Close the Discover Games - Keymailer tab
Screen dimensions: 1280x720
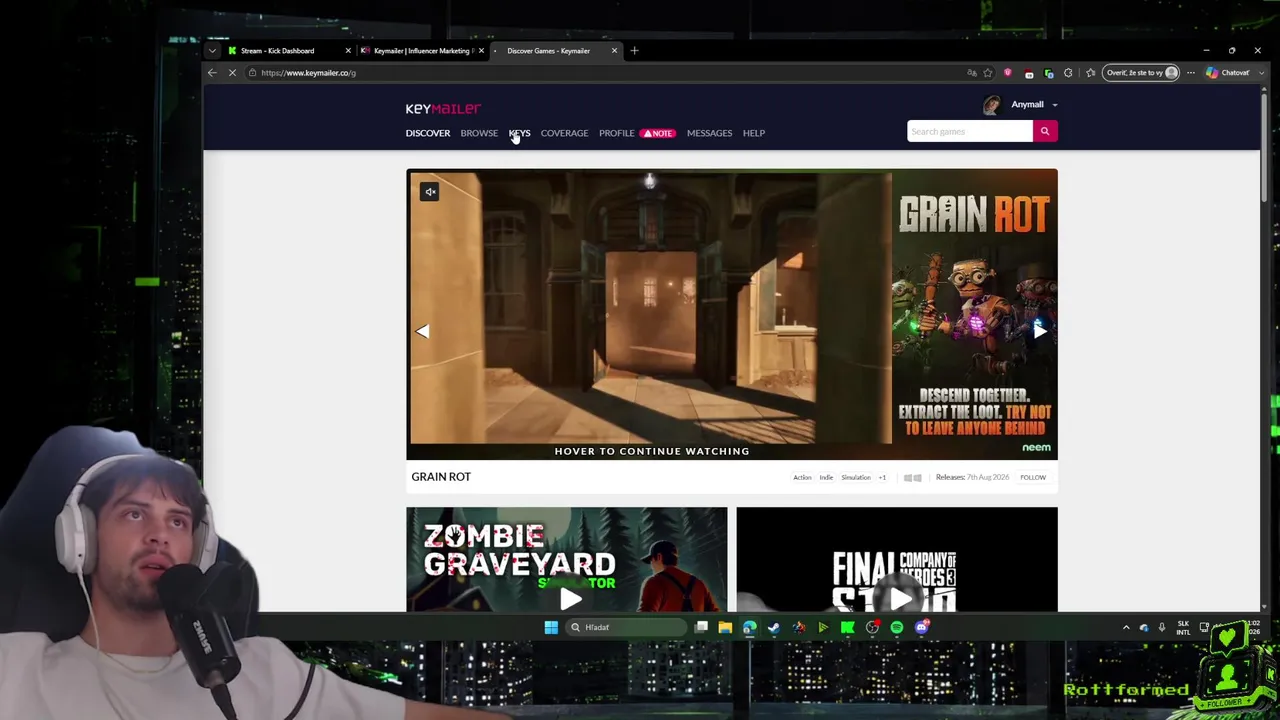pyautogui.click(x=614, y=51)
